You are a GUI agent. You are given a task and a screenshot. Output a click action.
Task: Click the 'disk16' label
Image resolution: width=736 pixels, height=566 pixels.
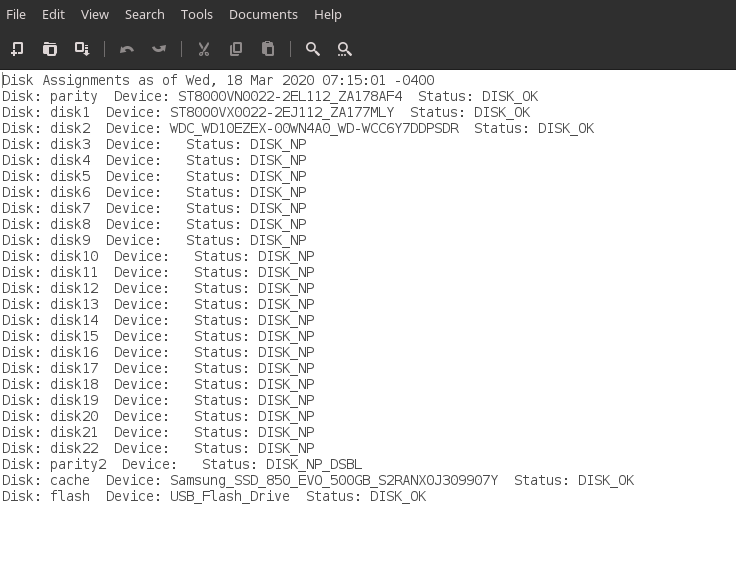click(74, 352)
